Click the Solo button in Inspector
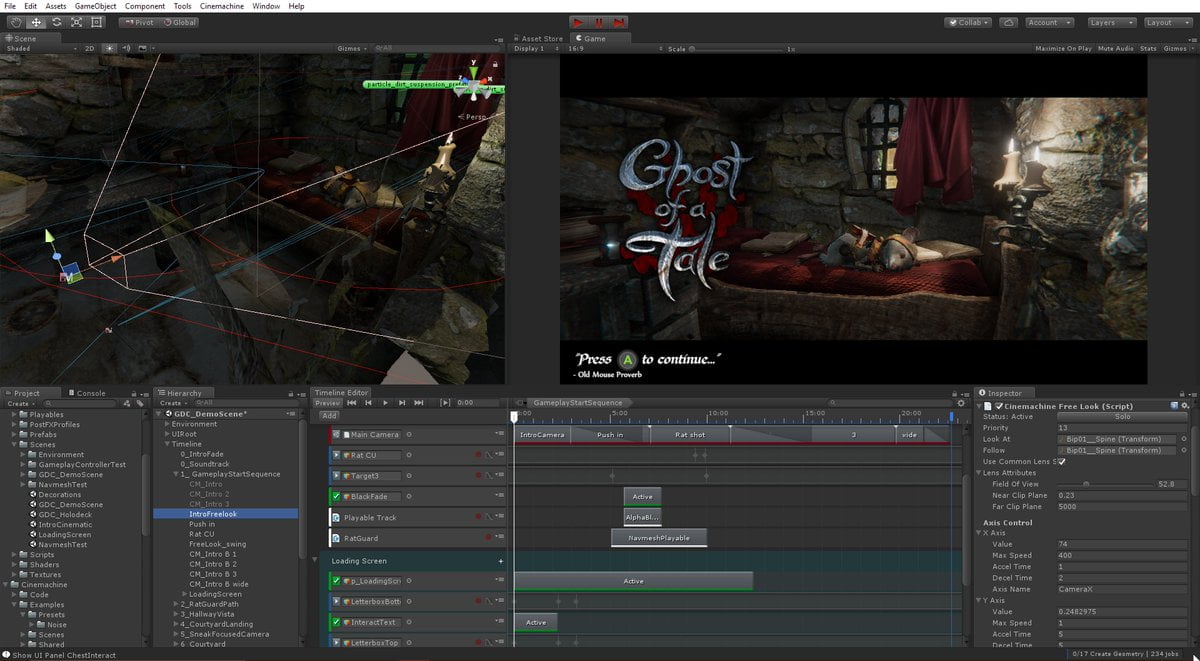 [x=1122, y=417]
